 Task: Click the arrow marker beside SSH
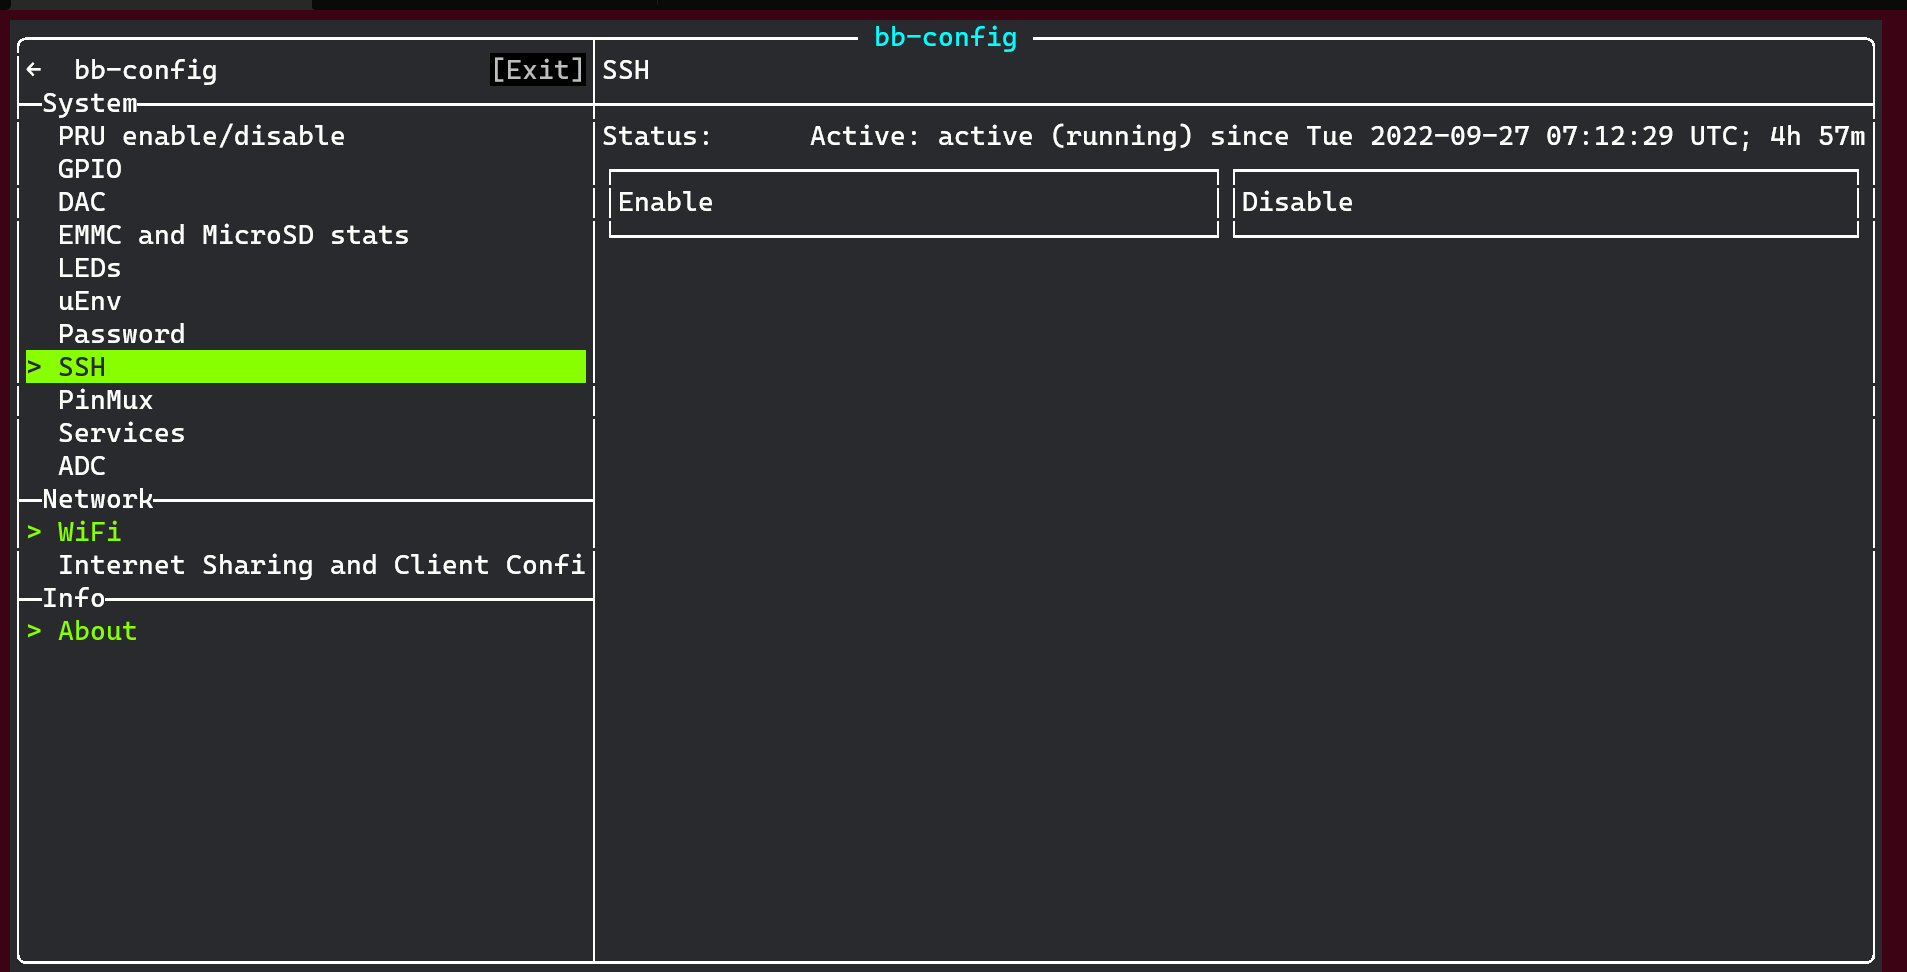tap(35, 367)
